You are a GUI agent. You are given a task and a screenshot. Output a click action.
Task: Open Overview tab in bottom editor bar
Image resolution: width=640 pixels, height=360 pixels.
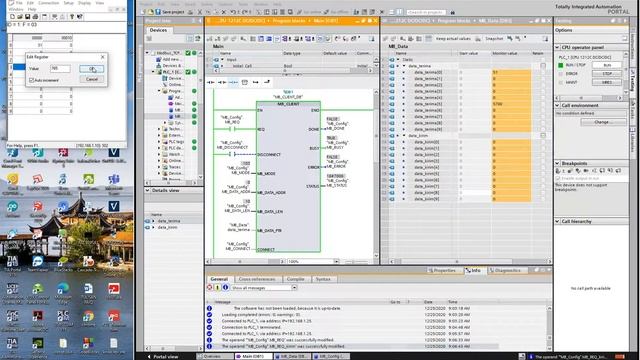213,356
